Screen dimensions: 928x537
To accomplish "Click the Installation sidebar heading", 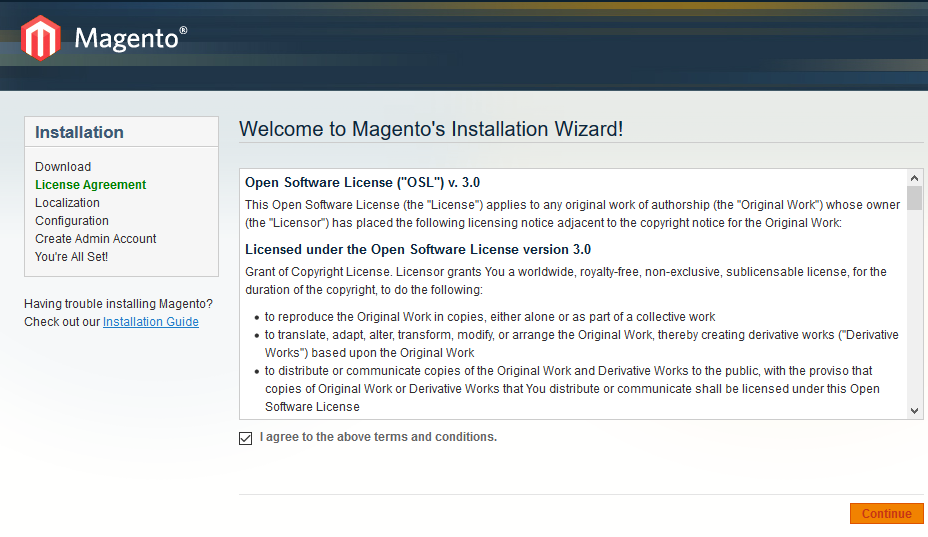I will coord(79,132).
